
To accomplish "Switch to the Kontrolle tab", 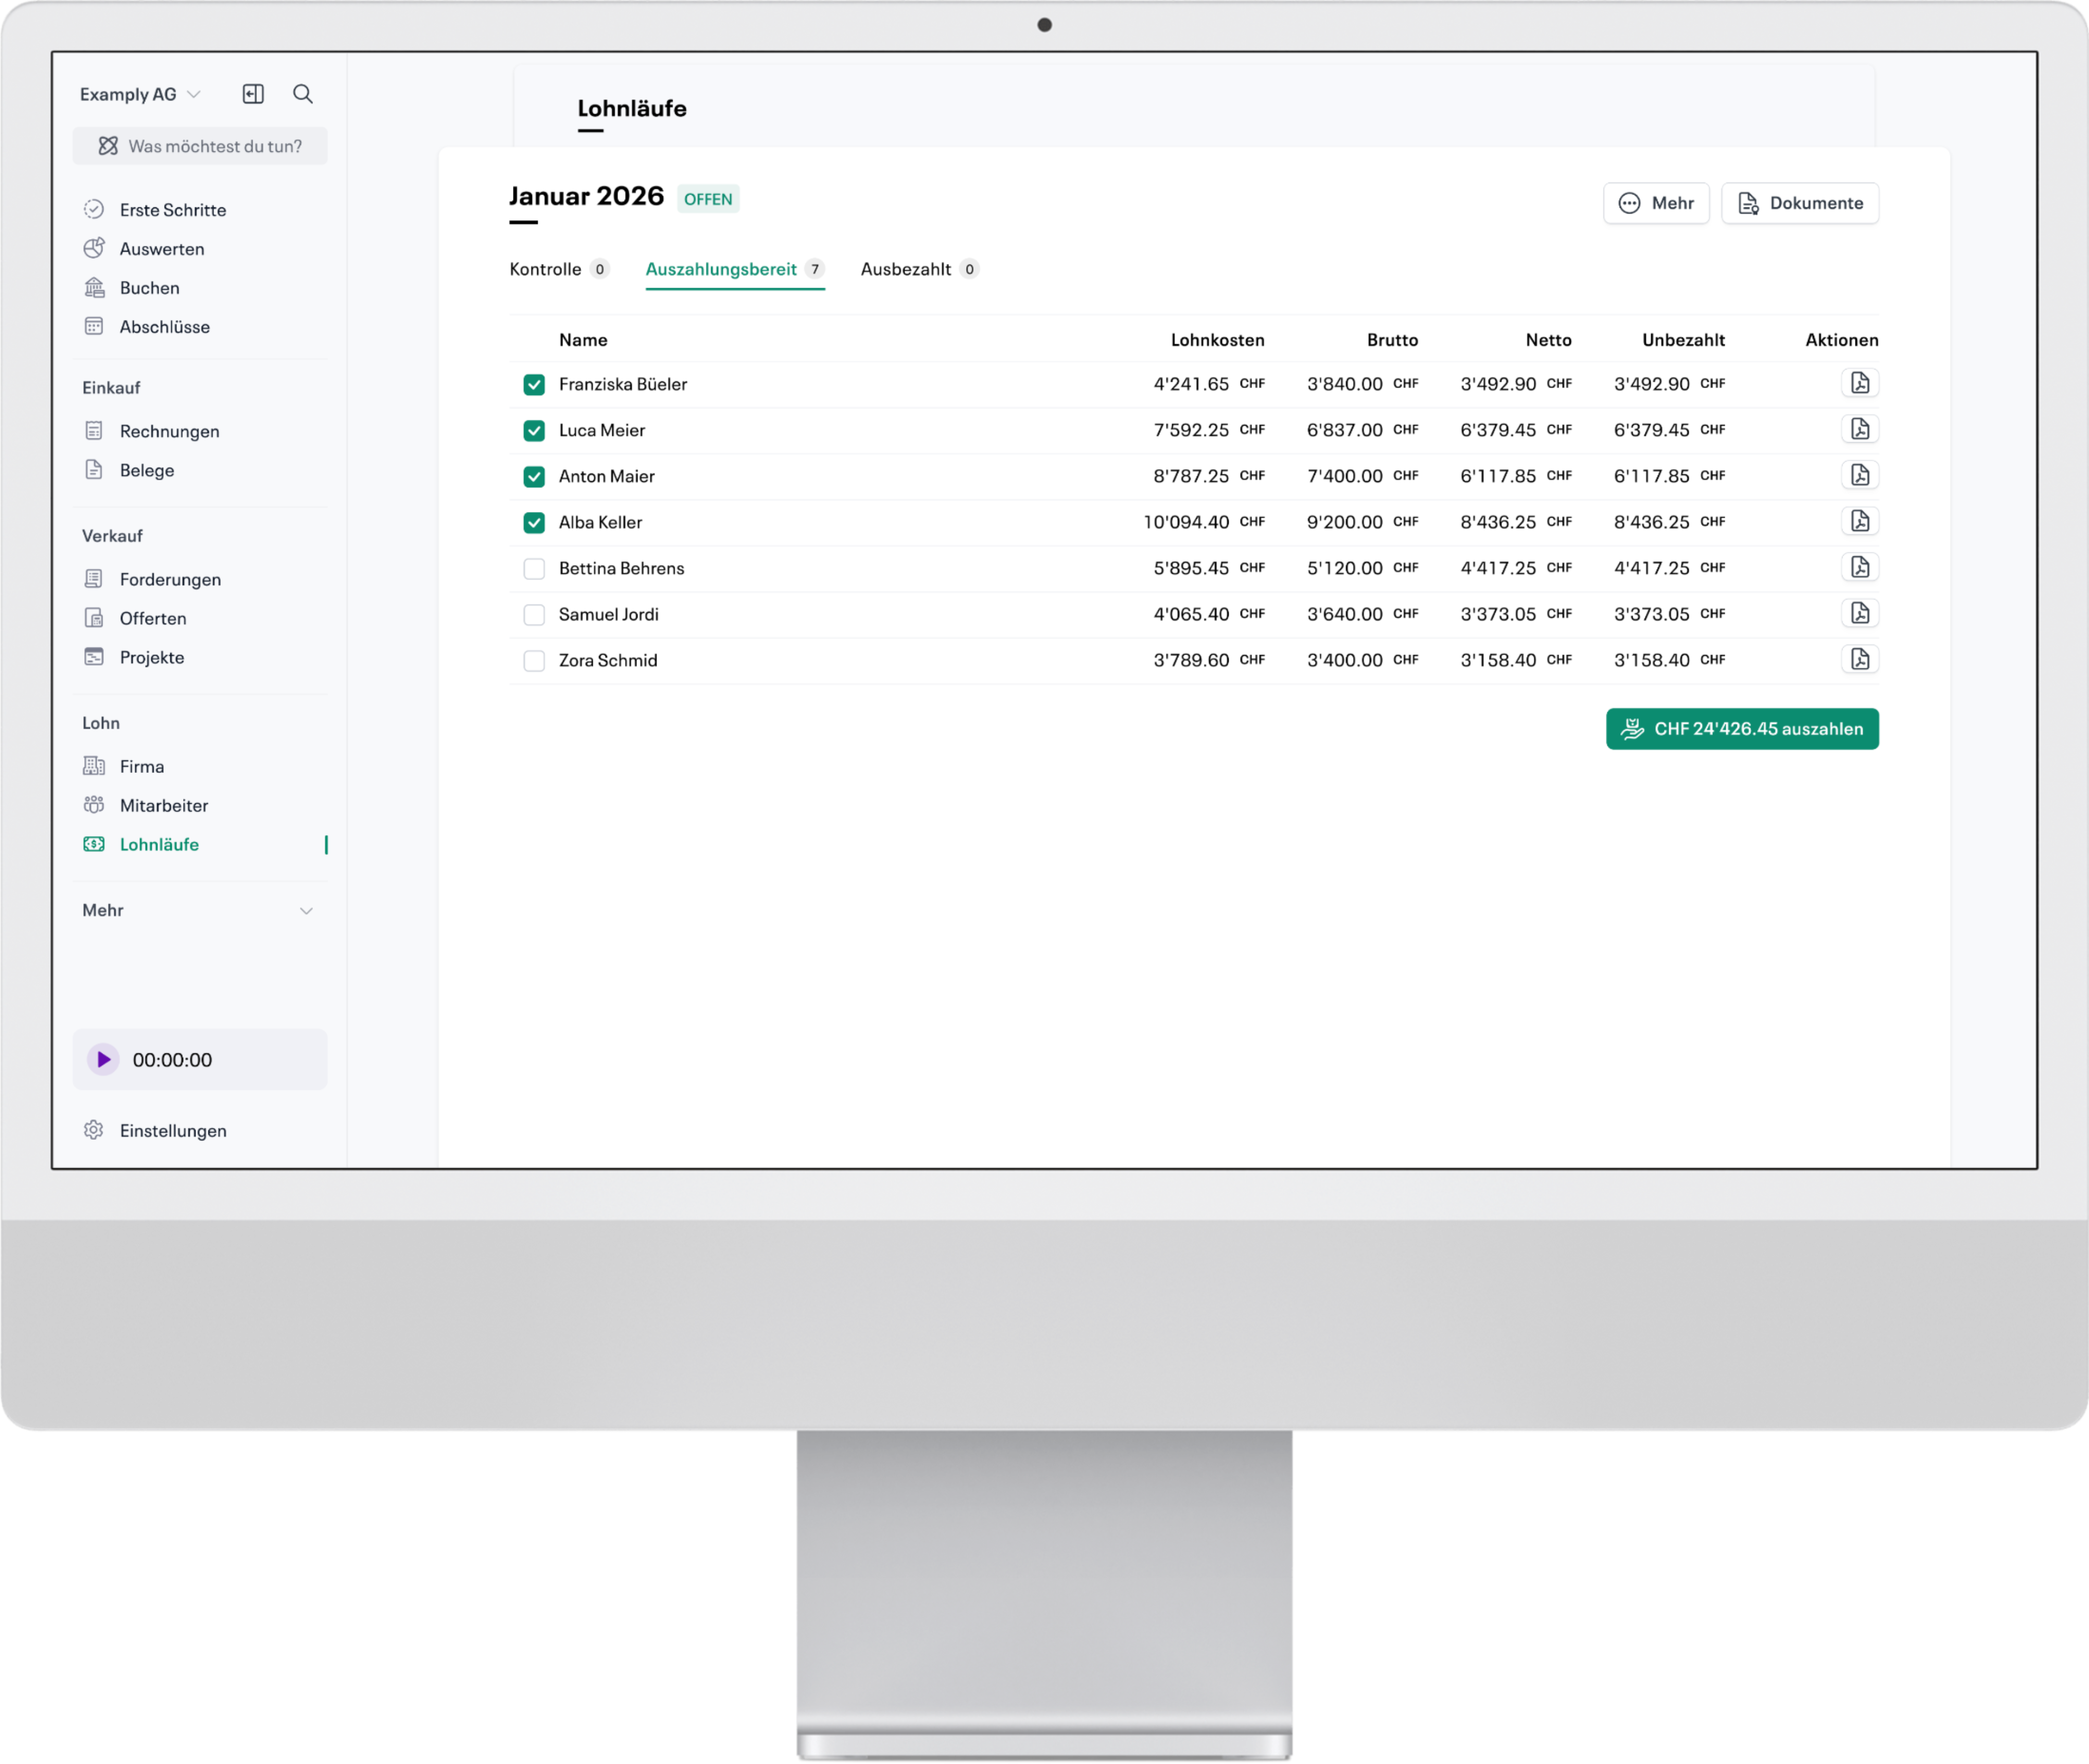I will [546, 269].
